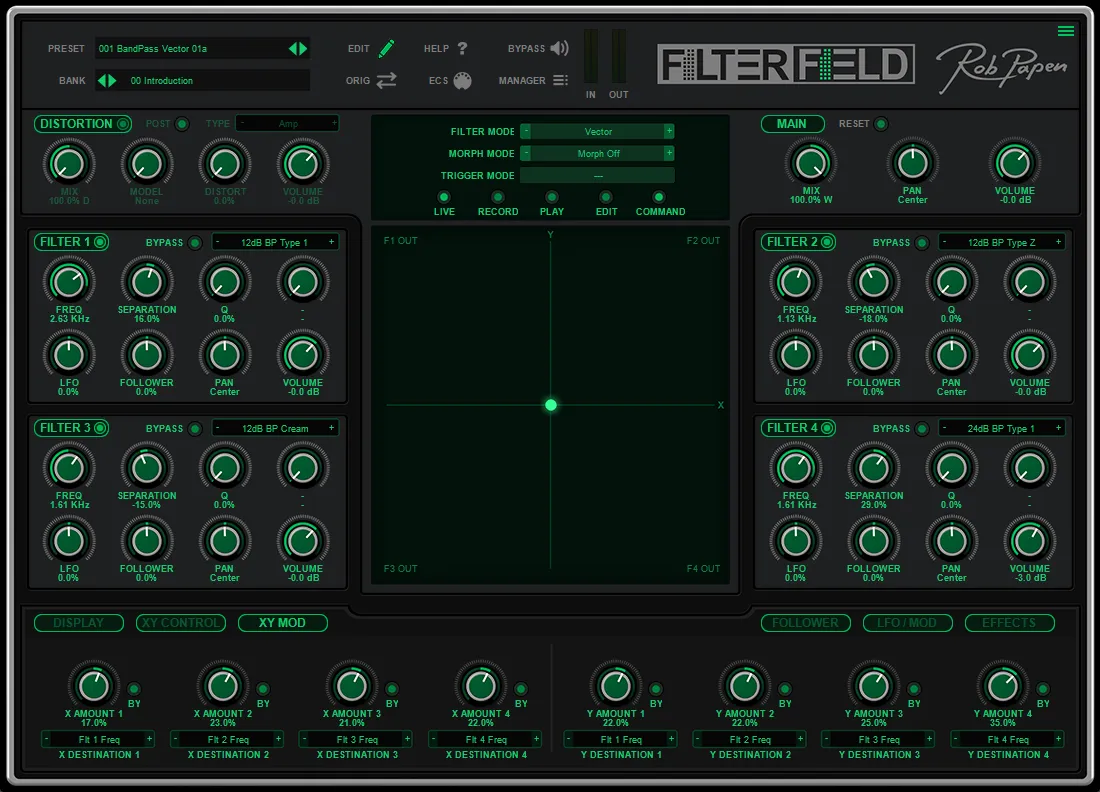Open Y Destination 3 Flt 3 Freq dropdown

[879, 739]
